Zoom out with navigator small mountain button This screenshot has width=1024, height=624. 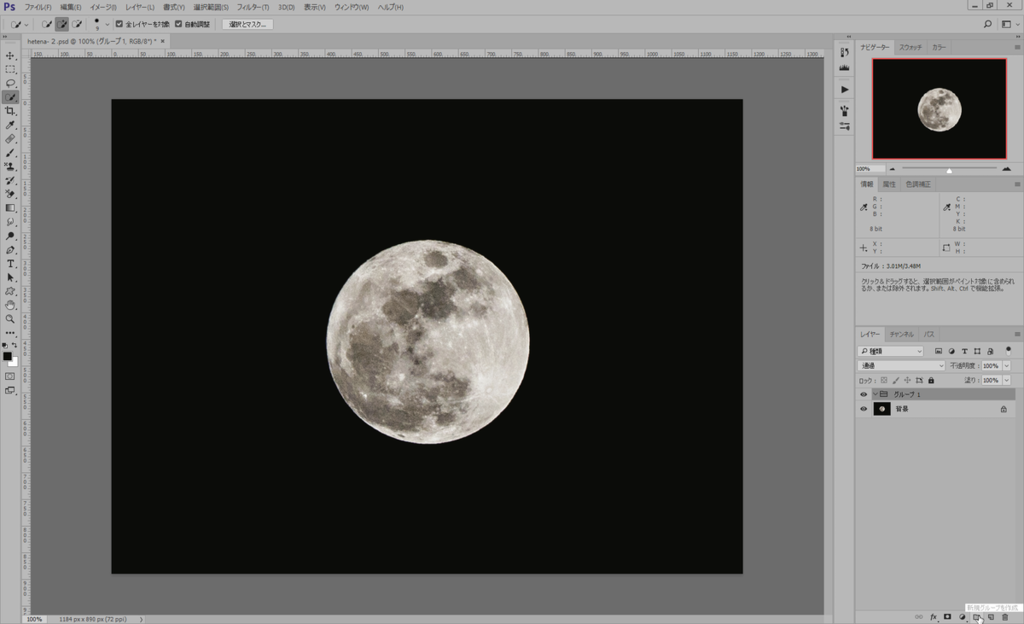click(892, 169)
